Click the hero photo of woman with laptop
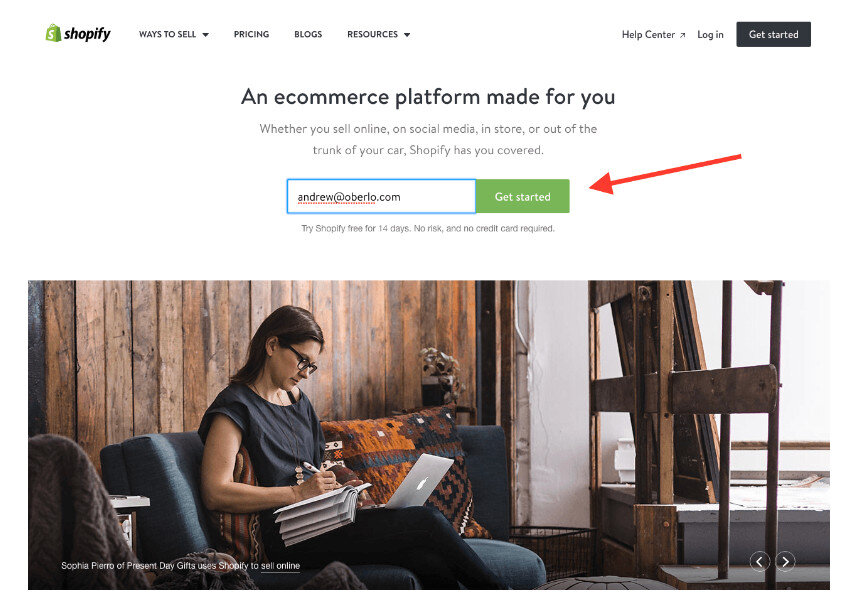 coord(429,435)
